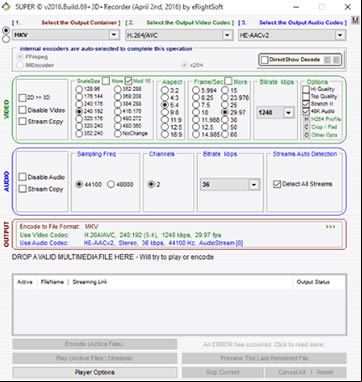The image size is (362, 382).
Task: Set frame rate to 60
Action: 225,134
